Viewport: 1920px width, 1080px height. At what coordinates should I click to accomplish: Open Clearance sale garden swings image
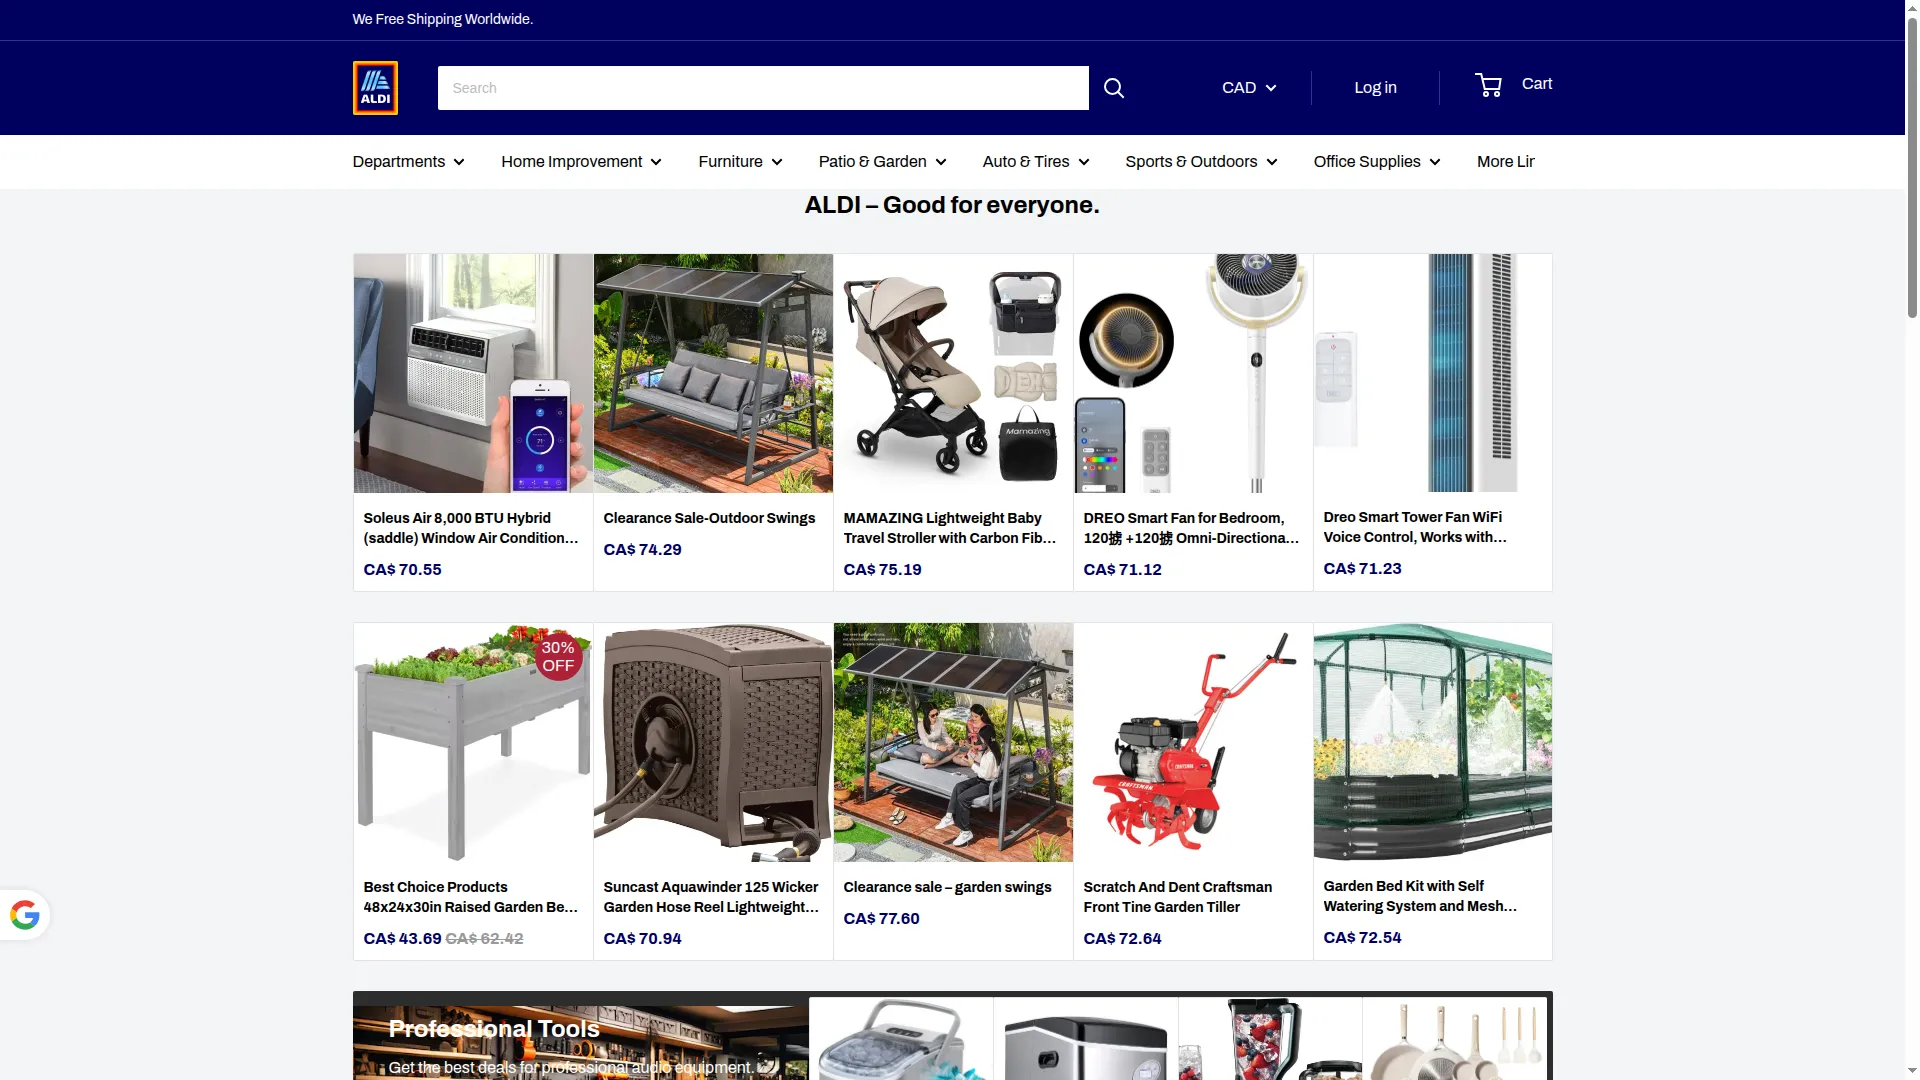953,743
